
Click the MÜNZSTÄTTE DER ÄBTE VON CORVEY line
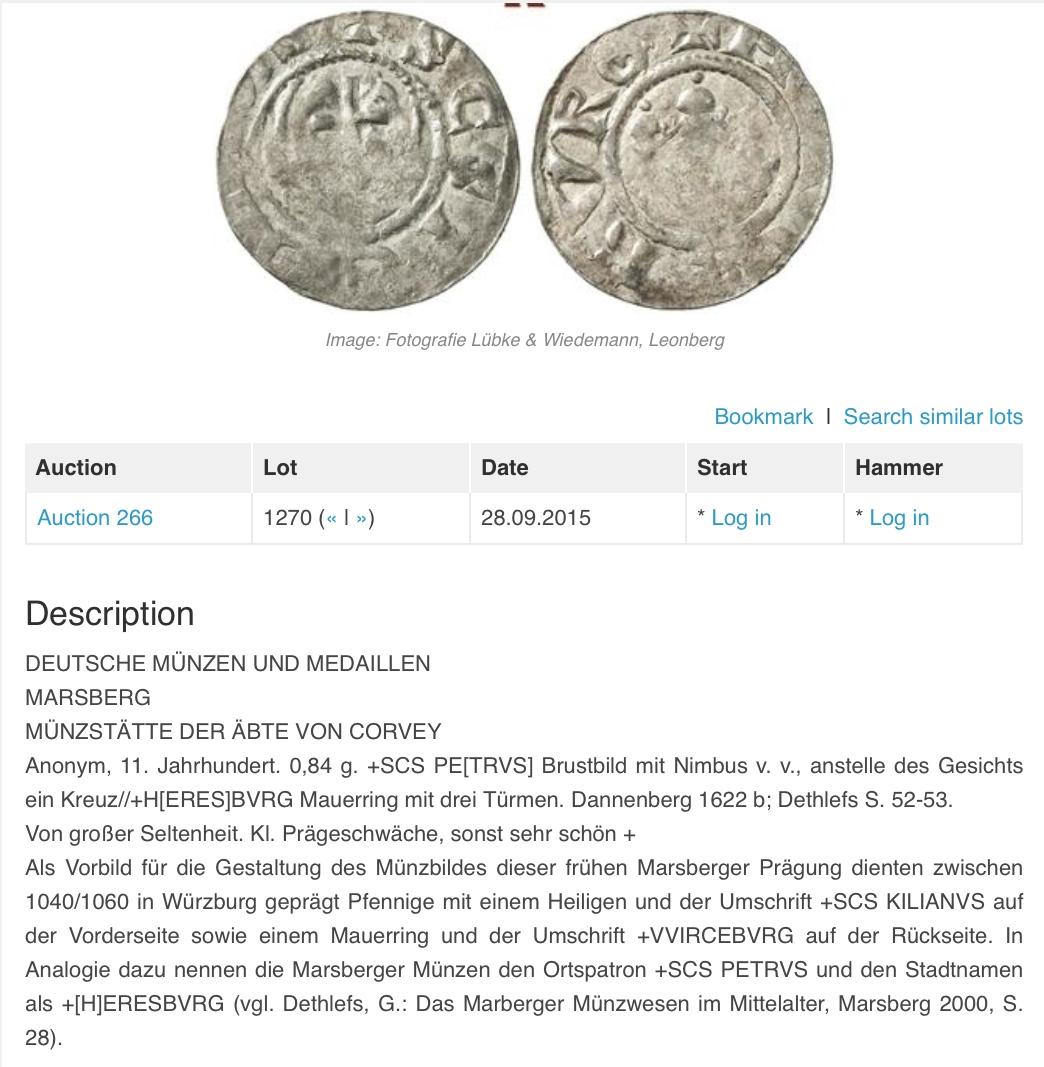coord(233,732)
